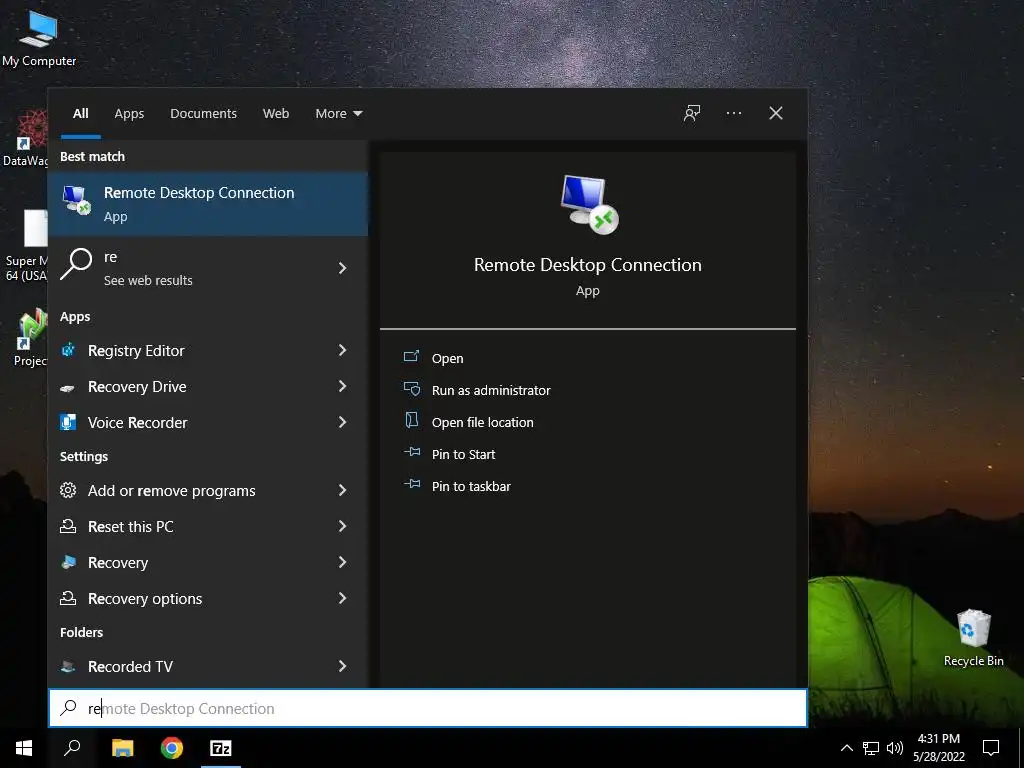Switch to the All search tab

click(81, 114)
